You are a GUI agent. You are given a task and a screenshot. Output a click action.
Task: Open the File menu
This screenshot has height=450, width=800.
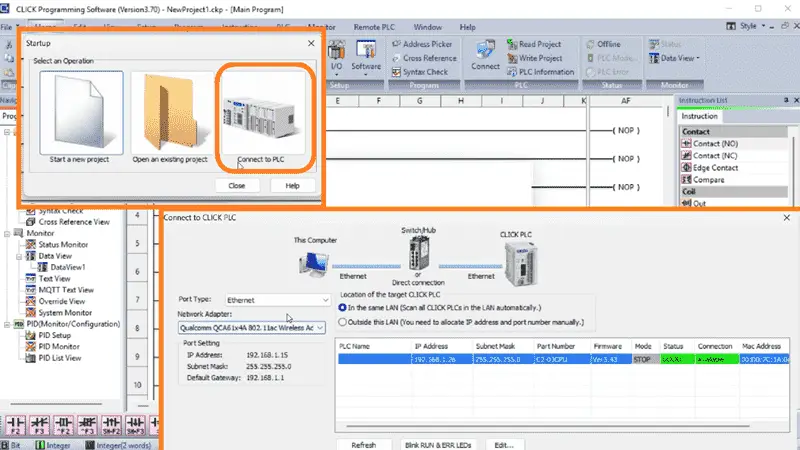point(7,27)
